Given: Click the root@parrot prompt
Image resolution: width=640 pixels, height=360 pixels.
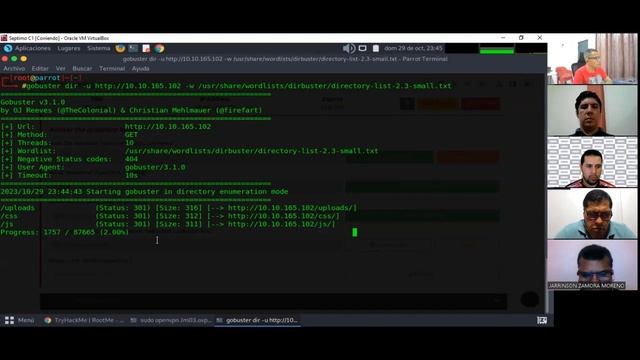Looking at the screenshot, I should click(x=37, y=78).
